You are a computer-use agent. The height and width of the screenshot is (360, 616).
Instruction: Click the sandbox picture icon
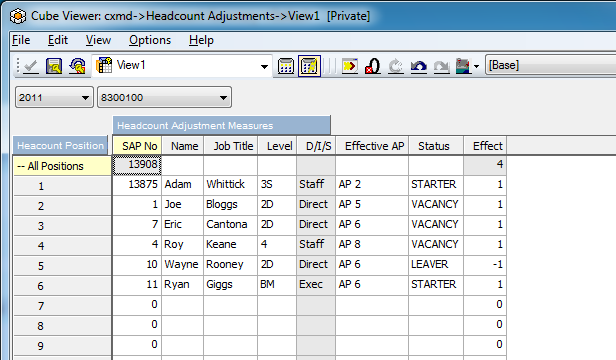pos(463,66)
